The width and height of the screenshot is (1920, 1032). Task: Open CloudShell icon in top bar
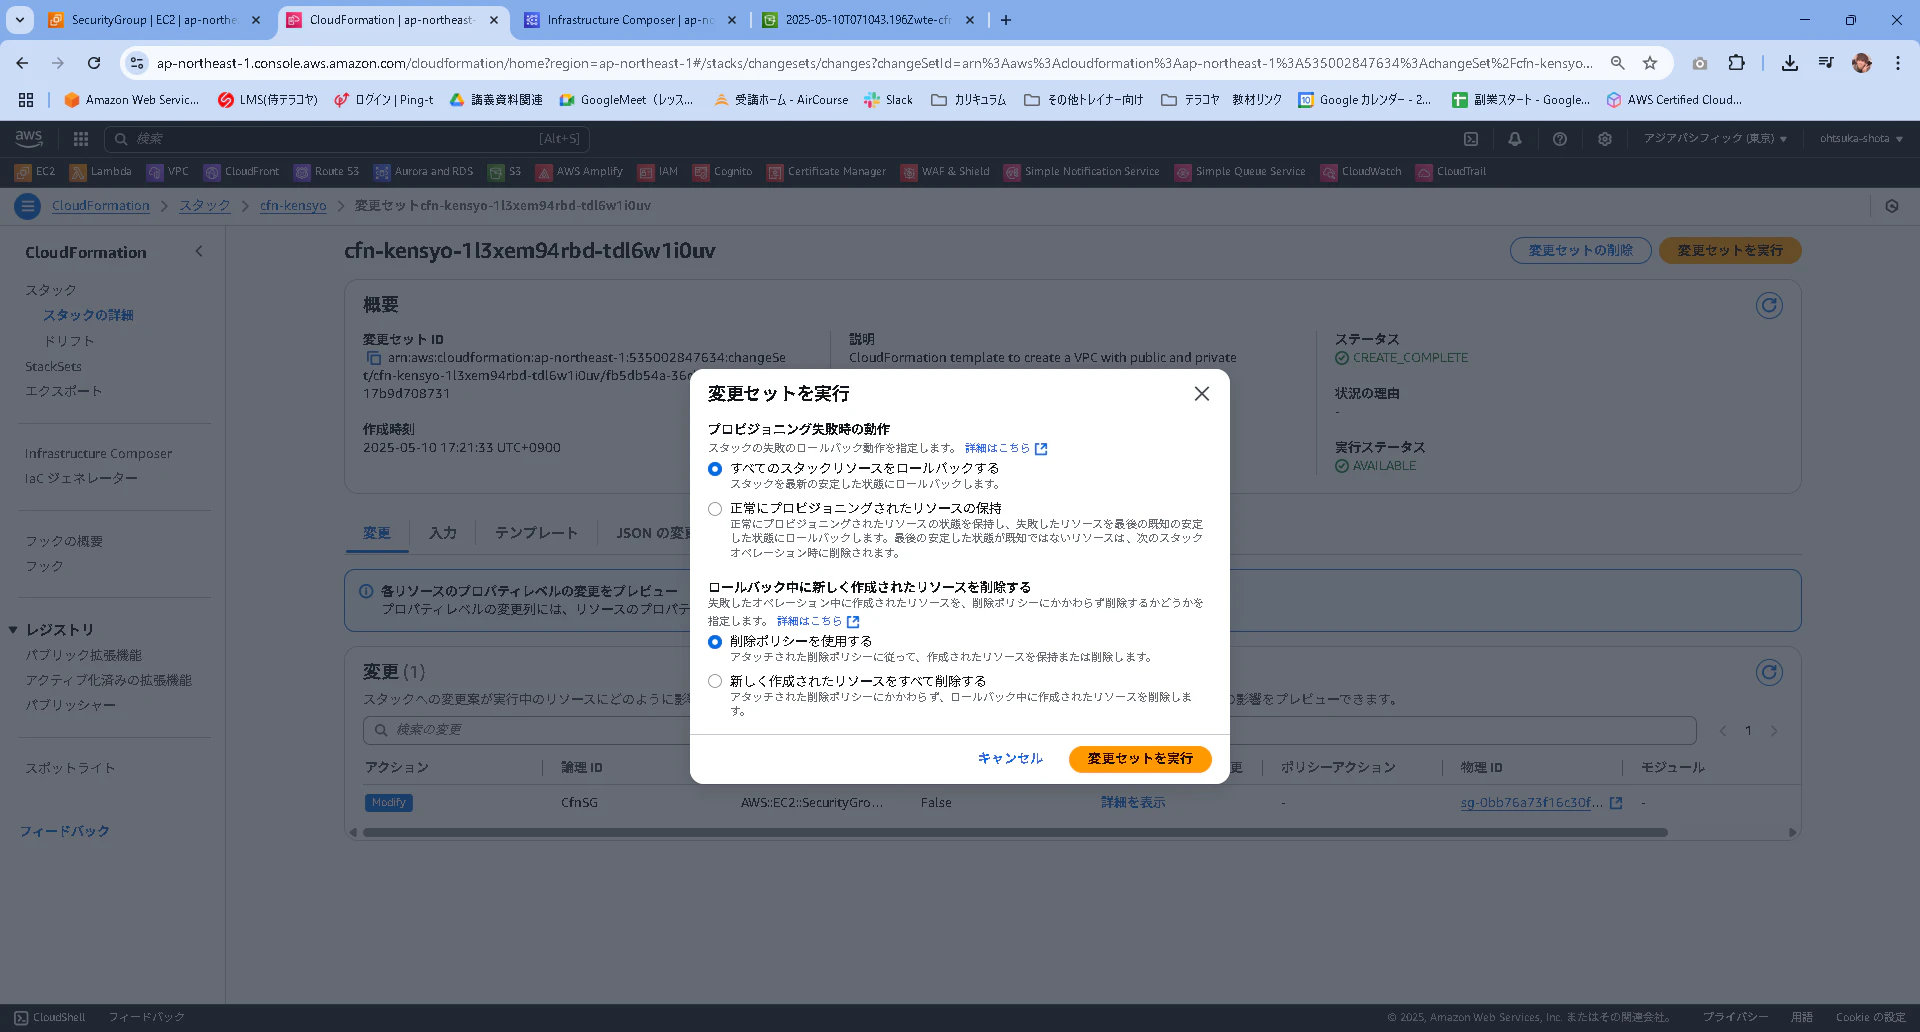point(1471,139)
